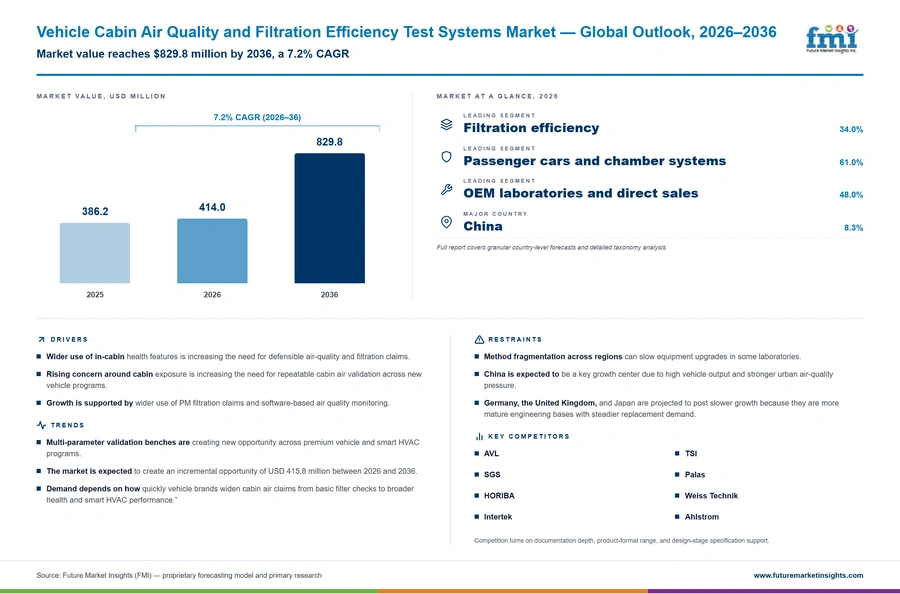Click the location pin icon beside China
This screenshot has width=900, height=594.
446,222
